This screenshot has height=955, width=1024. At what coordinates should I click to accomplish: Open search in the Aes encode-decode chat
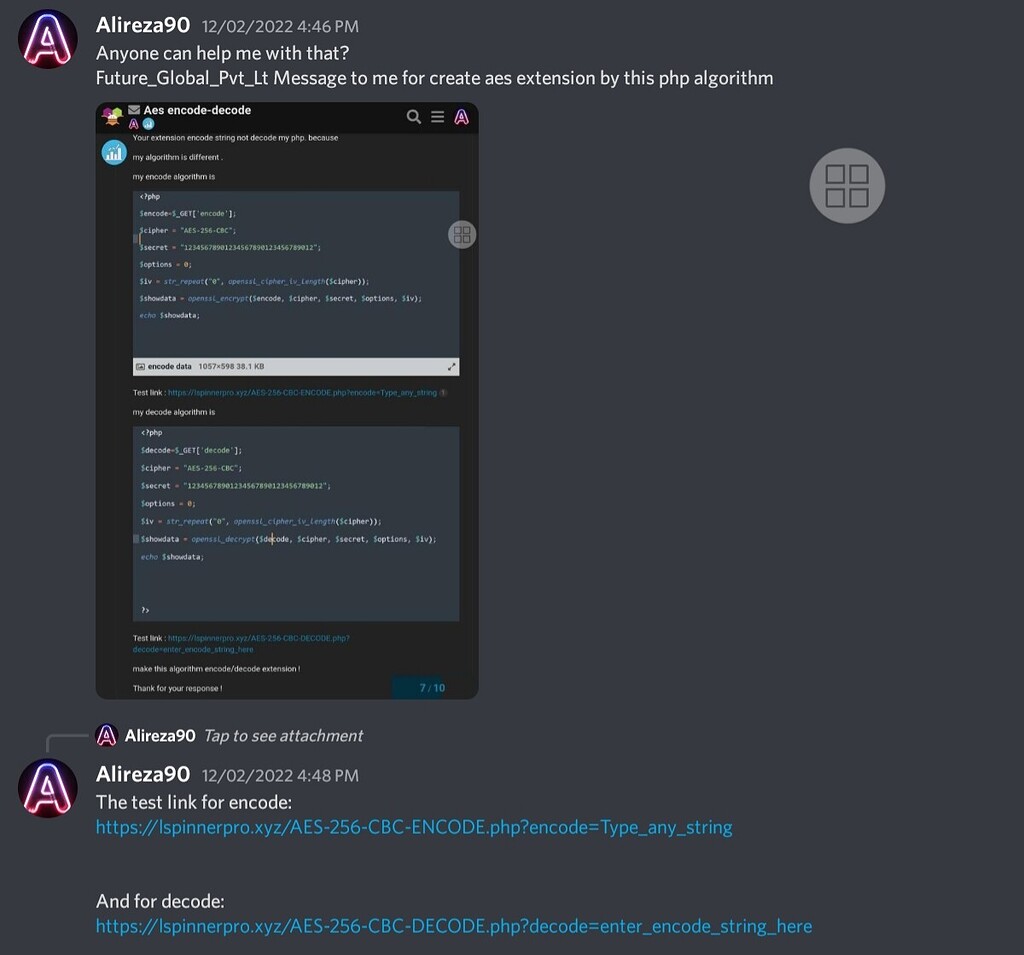414,116
